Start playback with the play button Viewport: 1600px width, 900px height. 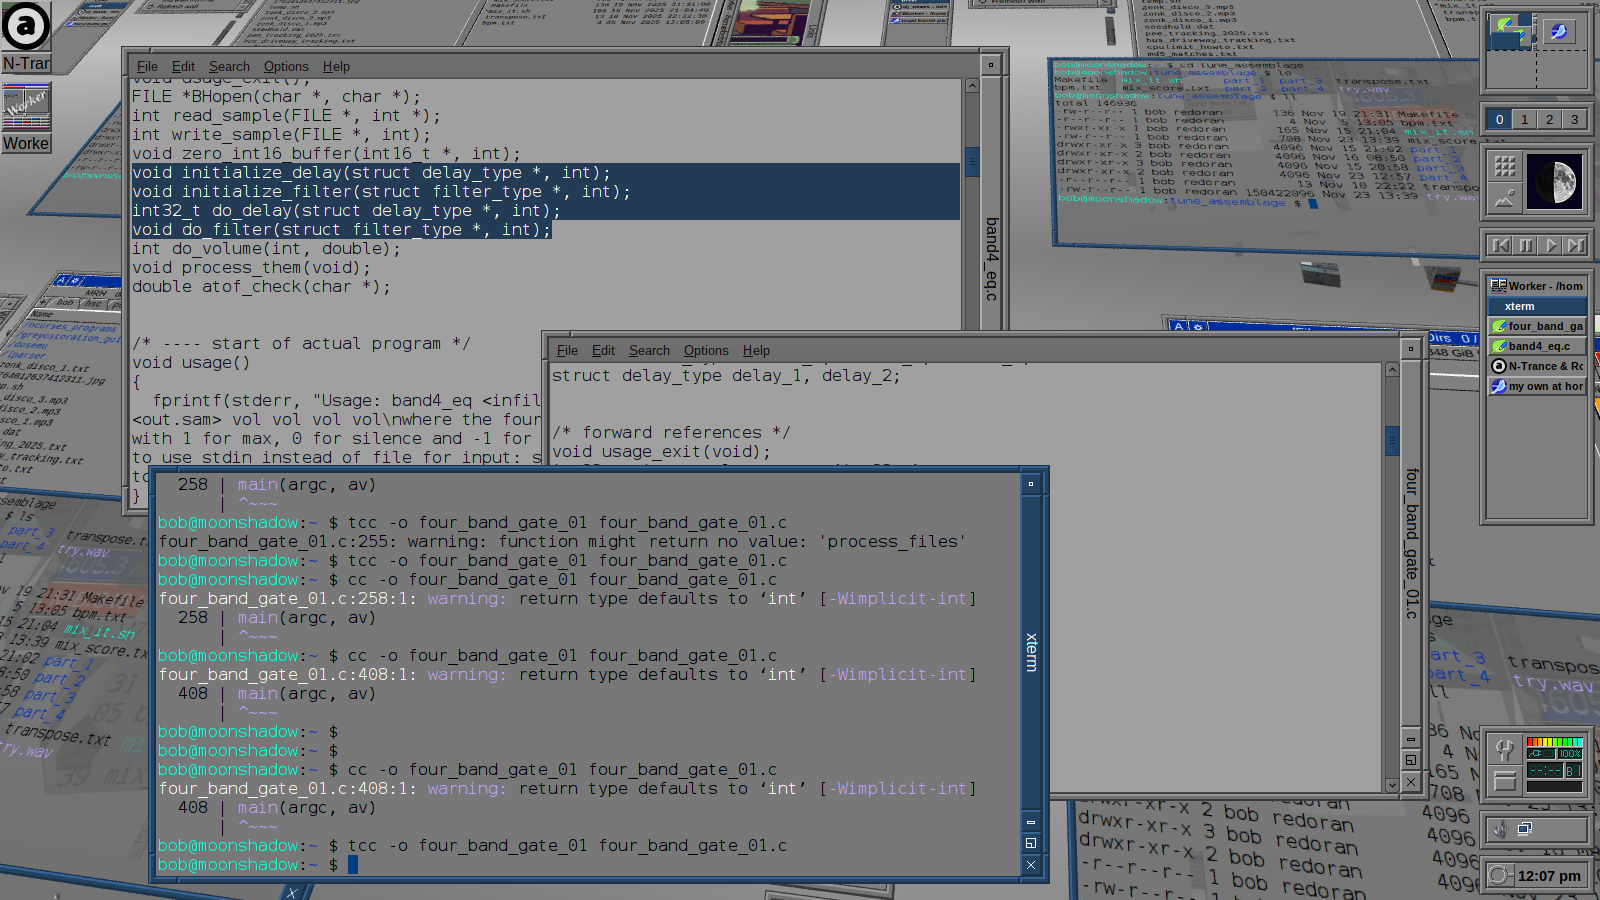click(1550, 245)
